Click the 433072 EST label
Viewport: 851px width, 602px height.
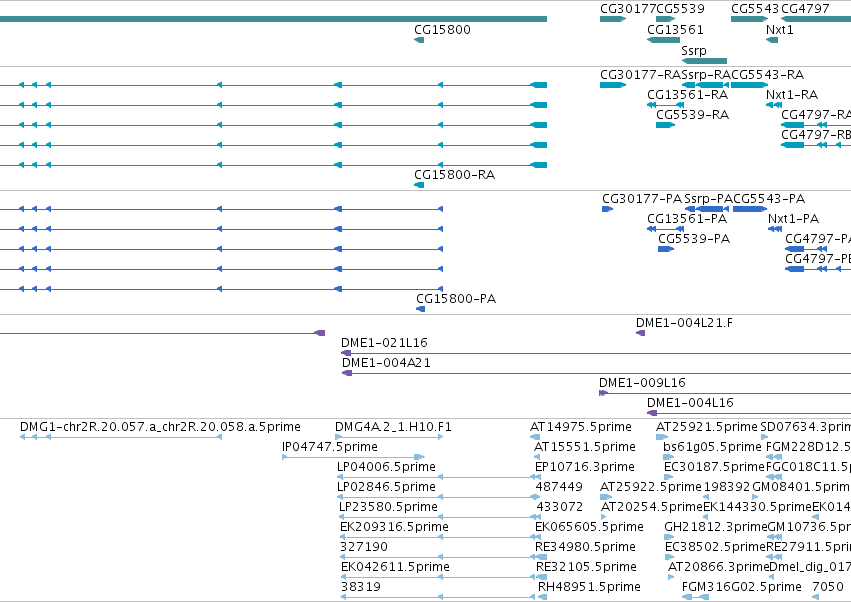[560, 507]
